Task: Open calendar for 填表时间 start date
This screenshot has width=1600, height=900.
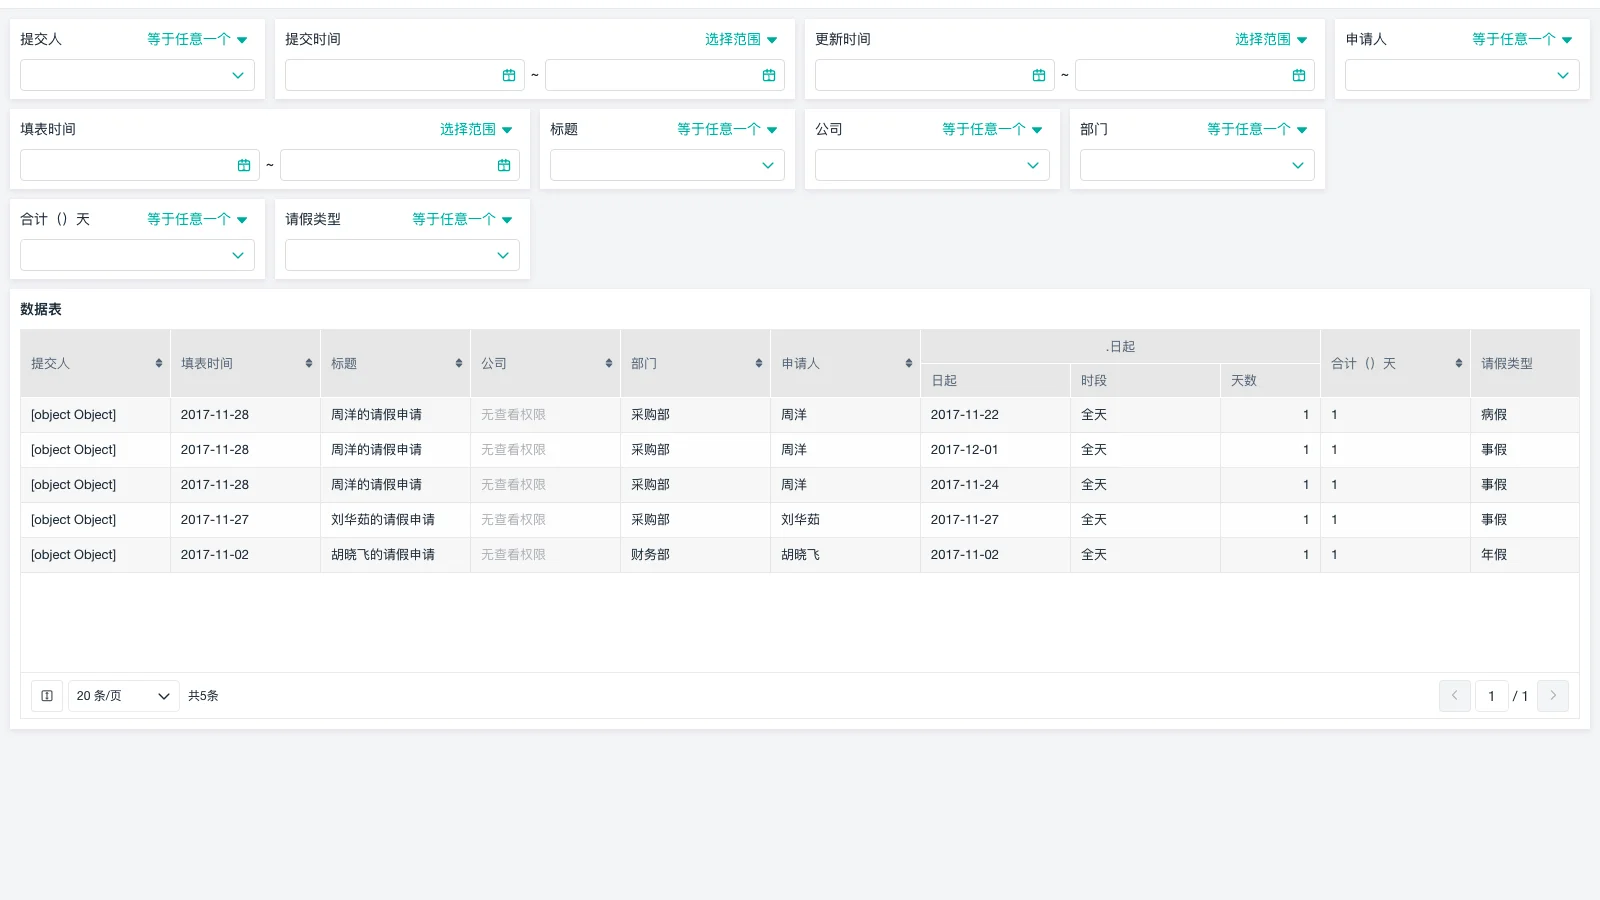Action: coord(244,165)
